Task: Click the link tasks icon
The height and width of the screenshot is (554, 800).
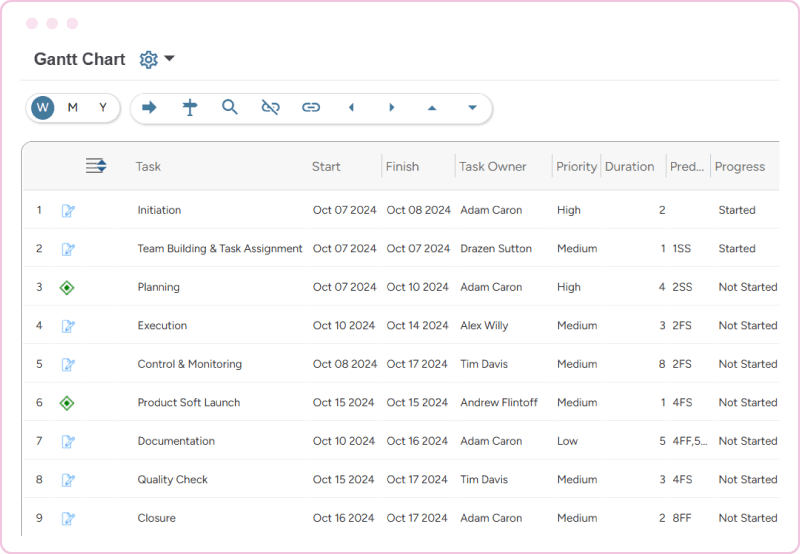Action: (311, 108)
